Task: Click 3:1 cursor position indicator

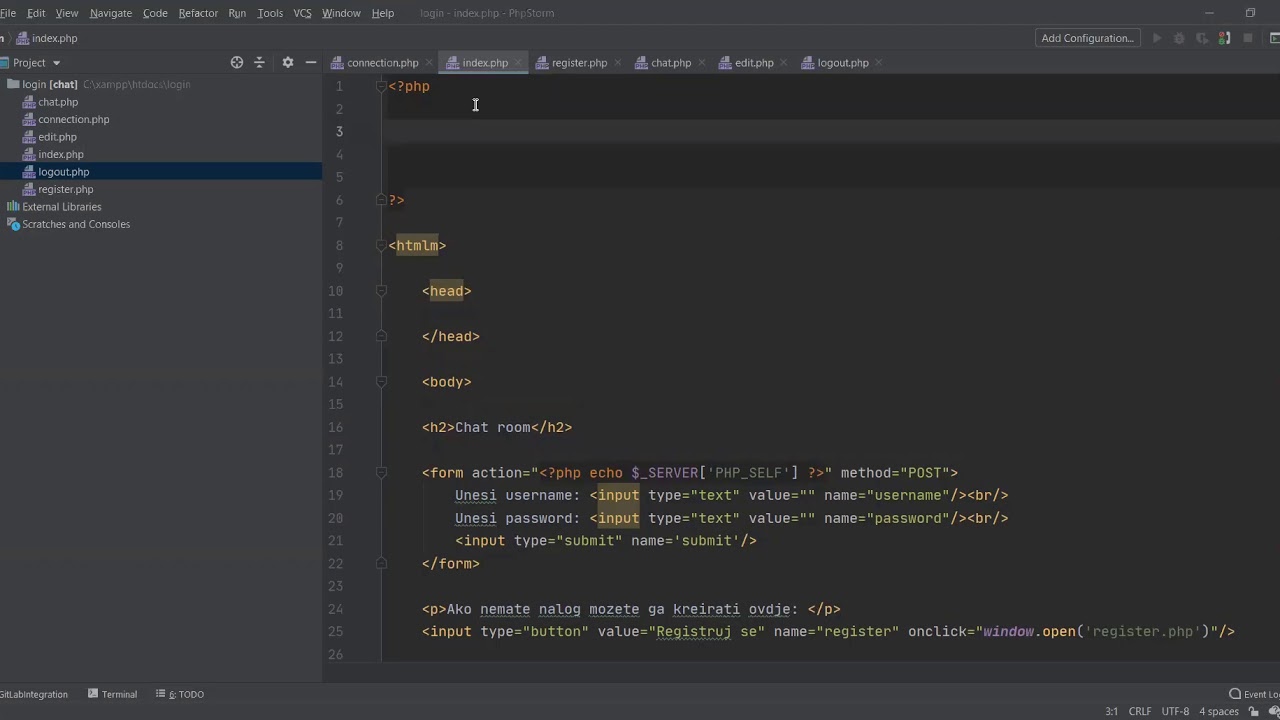Action: pos(1111,711)
